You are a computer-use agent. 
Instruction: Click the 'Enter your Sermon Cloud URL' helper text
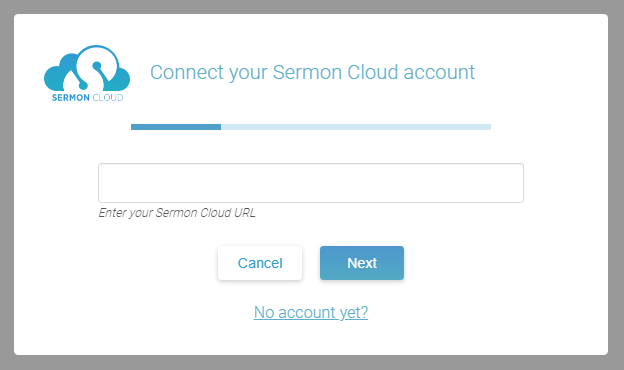point(177,213)
